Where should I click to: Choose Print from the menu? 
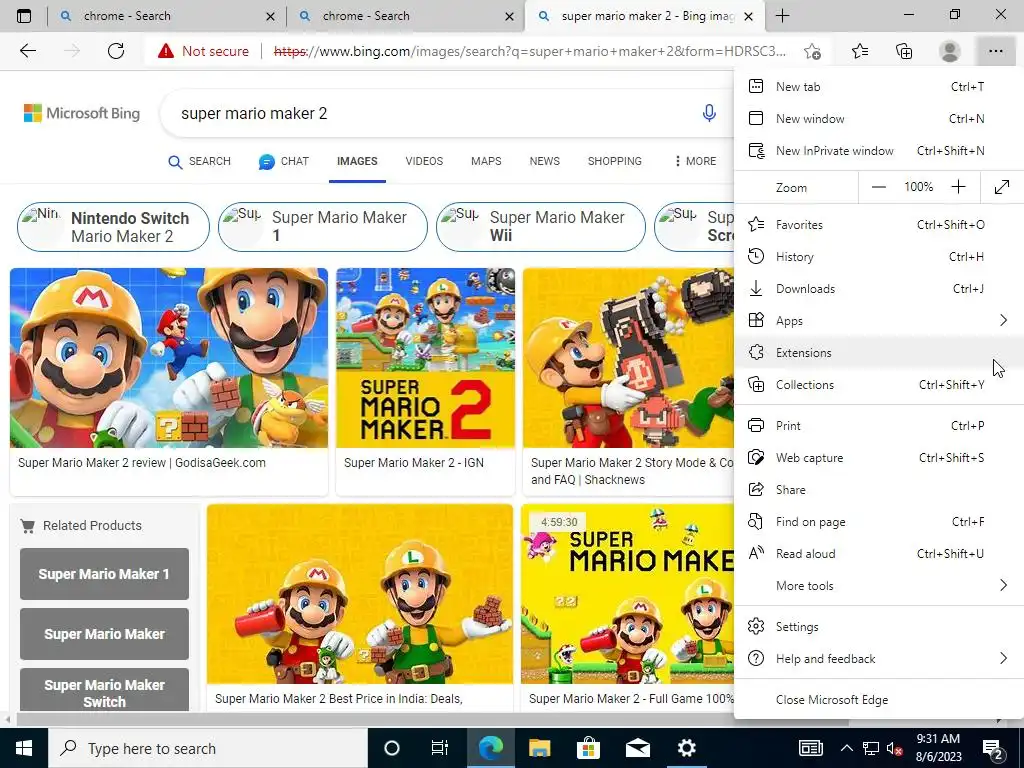click(878, 426)
